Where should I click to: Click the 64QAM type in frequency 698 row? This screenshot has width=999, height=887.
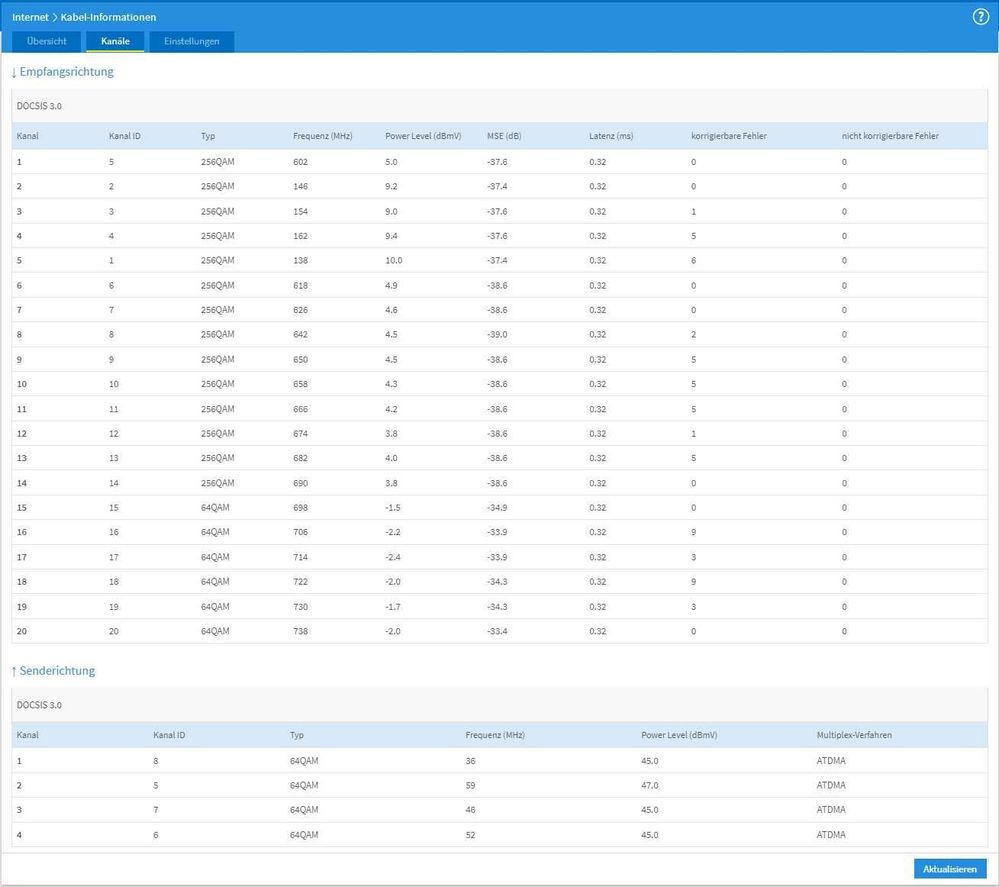[215, 508]
